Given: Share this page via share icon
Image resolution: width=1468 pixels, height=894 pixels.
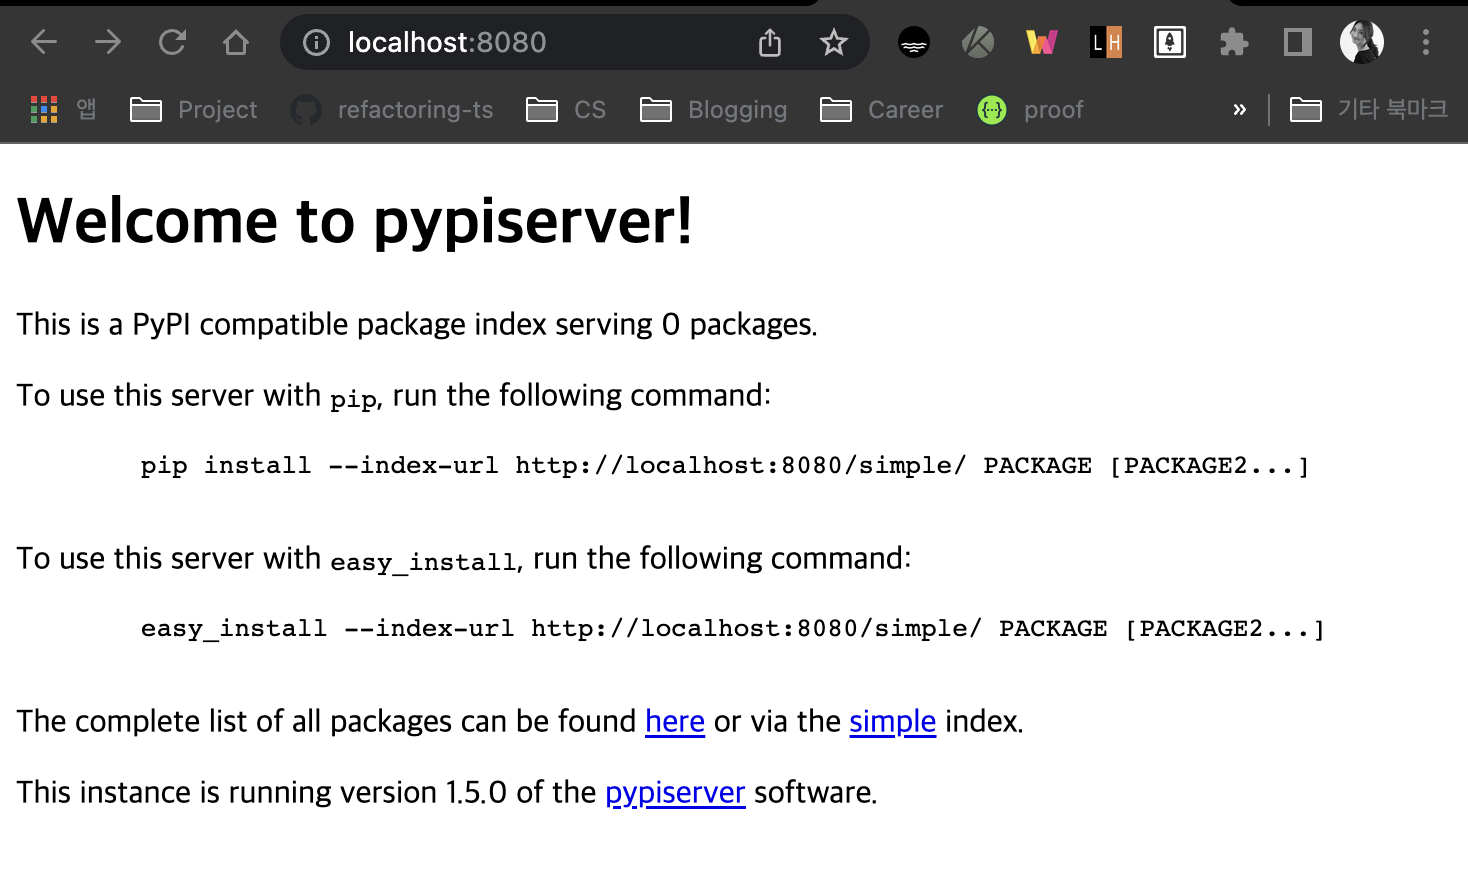Looking at the screenshot, I should tap(770, 42).
